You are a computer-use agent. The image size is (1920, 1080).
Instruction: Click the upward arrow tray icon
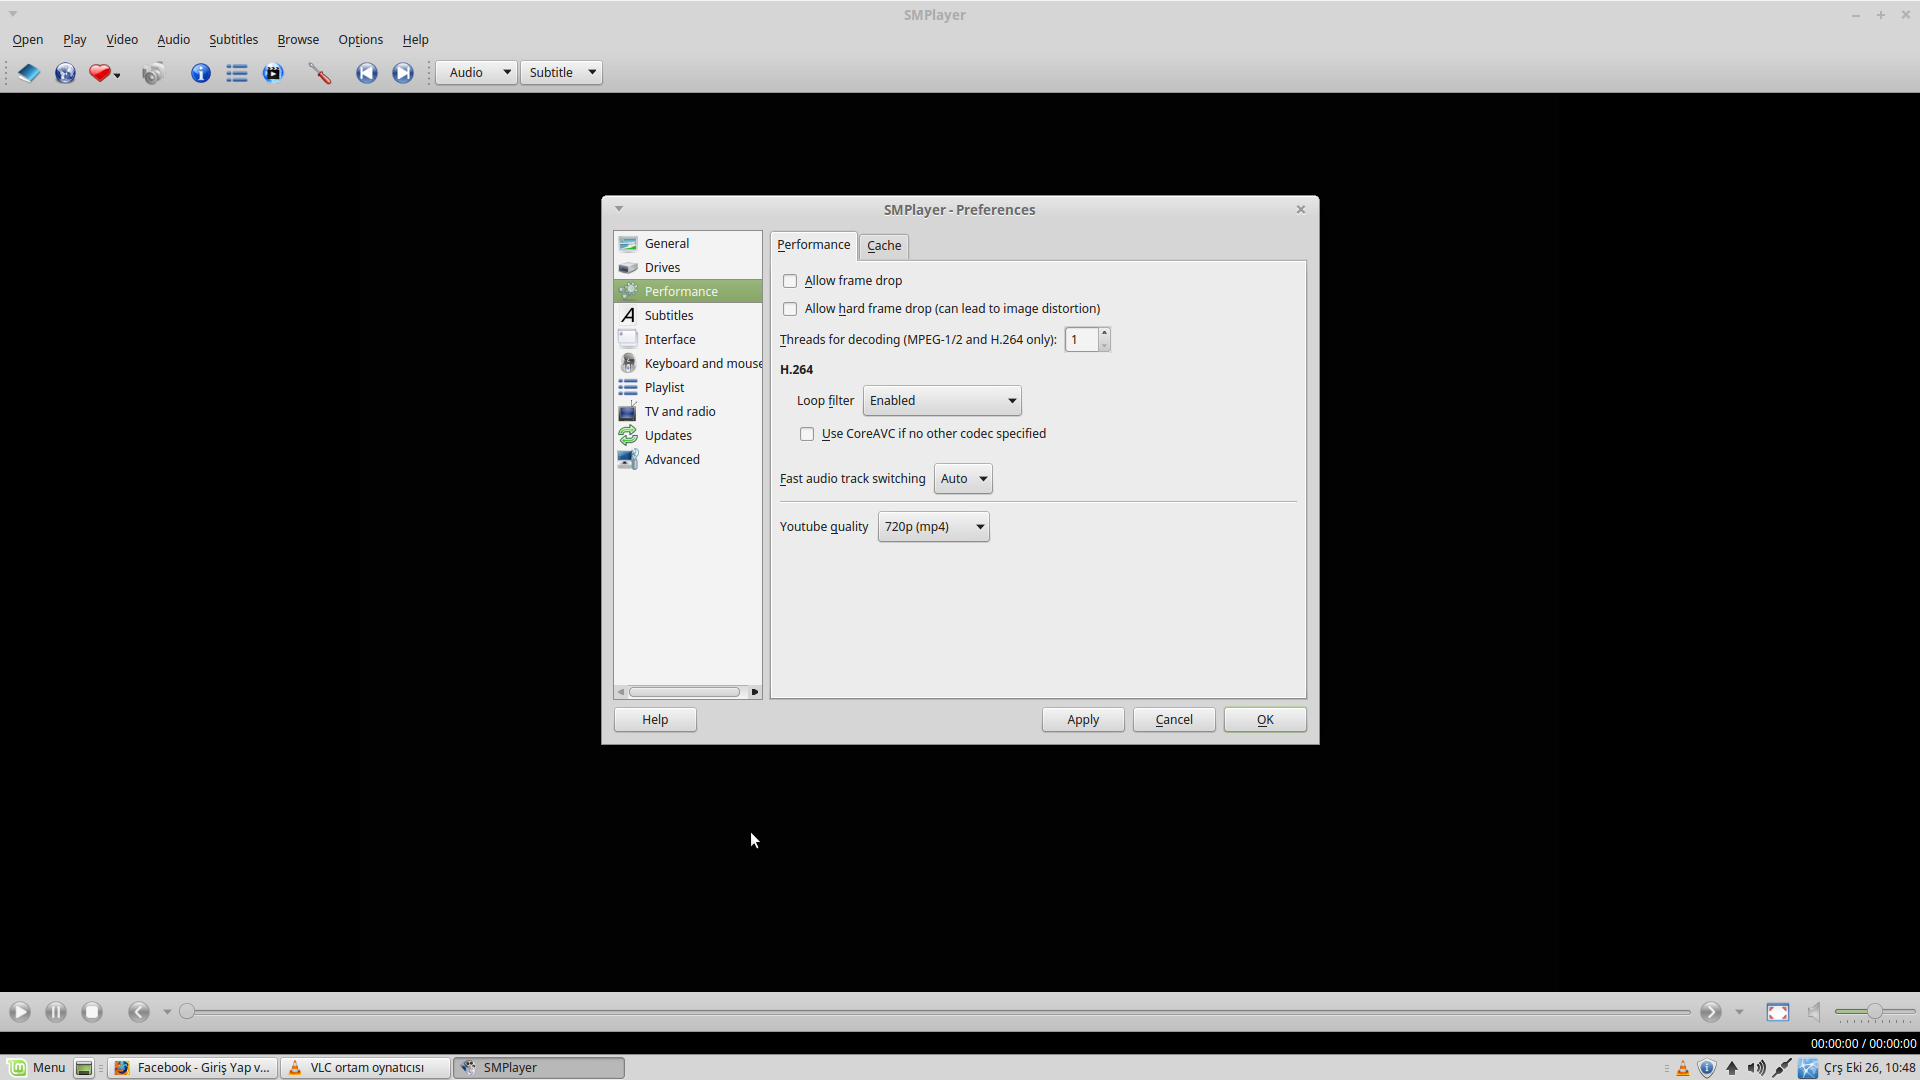[x=1732, y=1068]
